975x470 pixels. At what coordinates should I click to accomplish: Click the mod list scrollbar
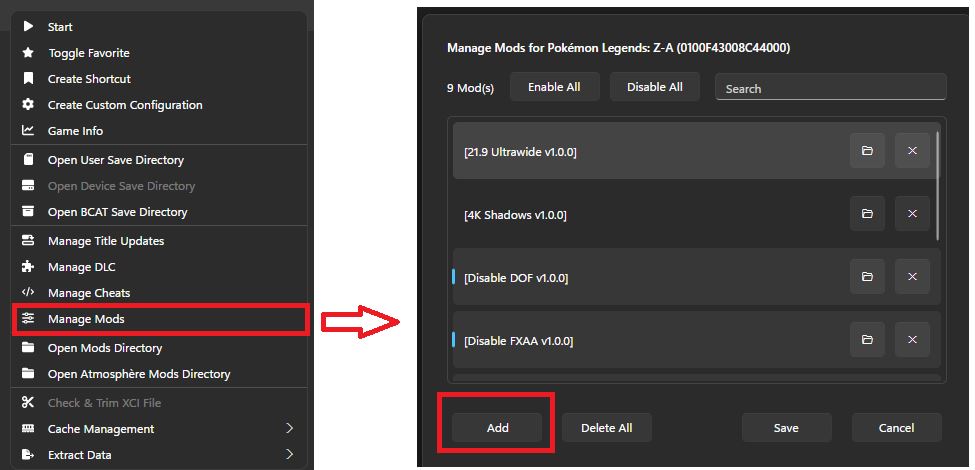pyautogui.click(x=938, y=185)
